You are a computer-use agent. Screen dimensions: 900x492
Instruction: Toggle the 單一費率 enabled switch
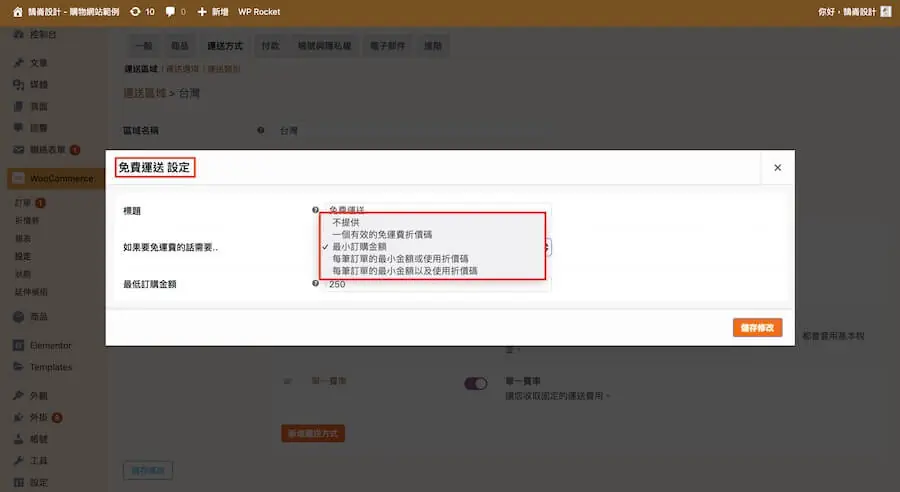point(475,383)
